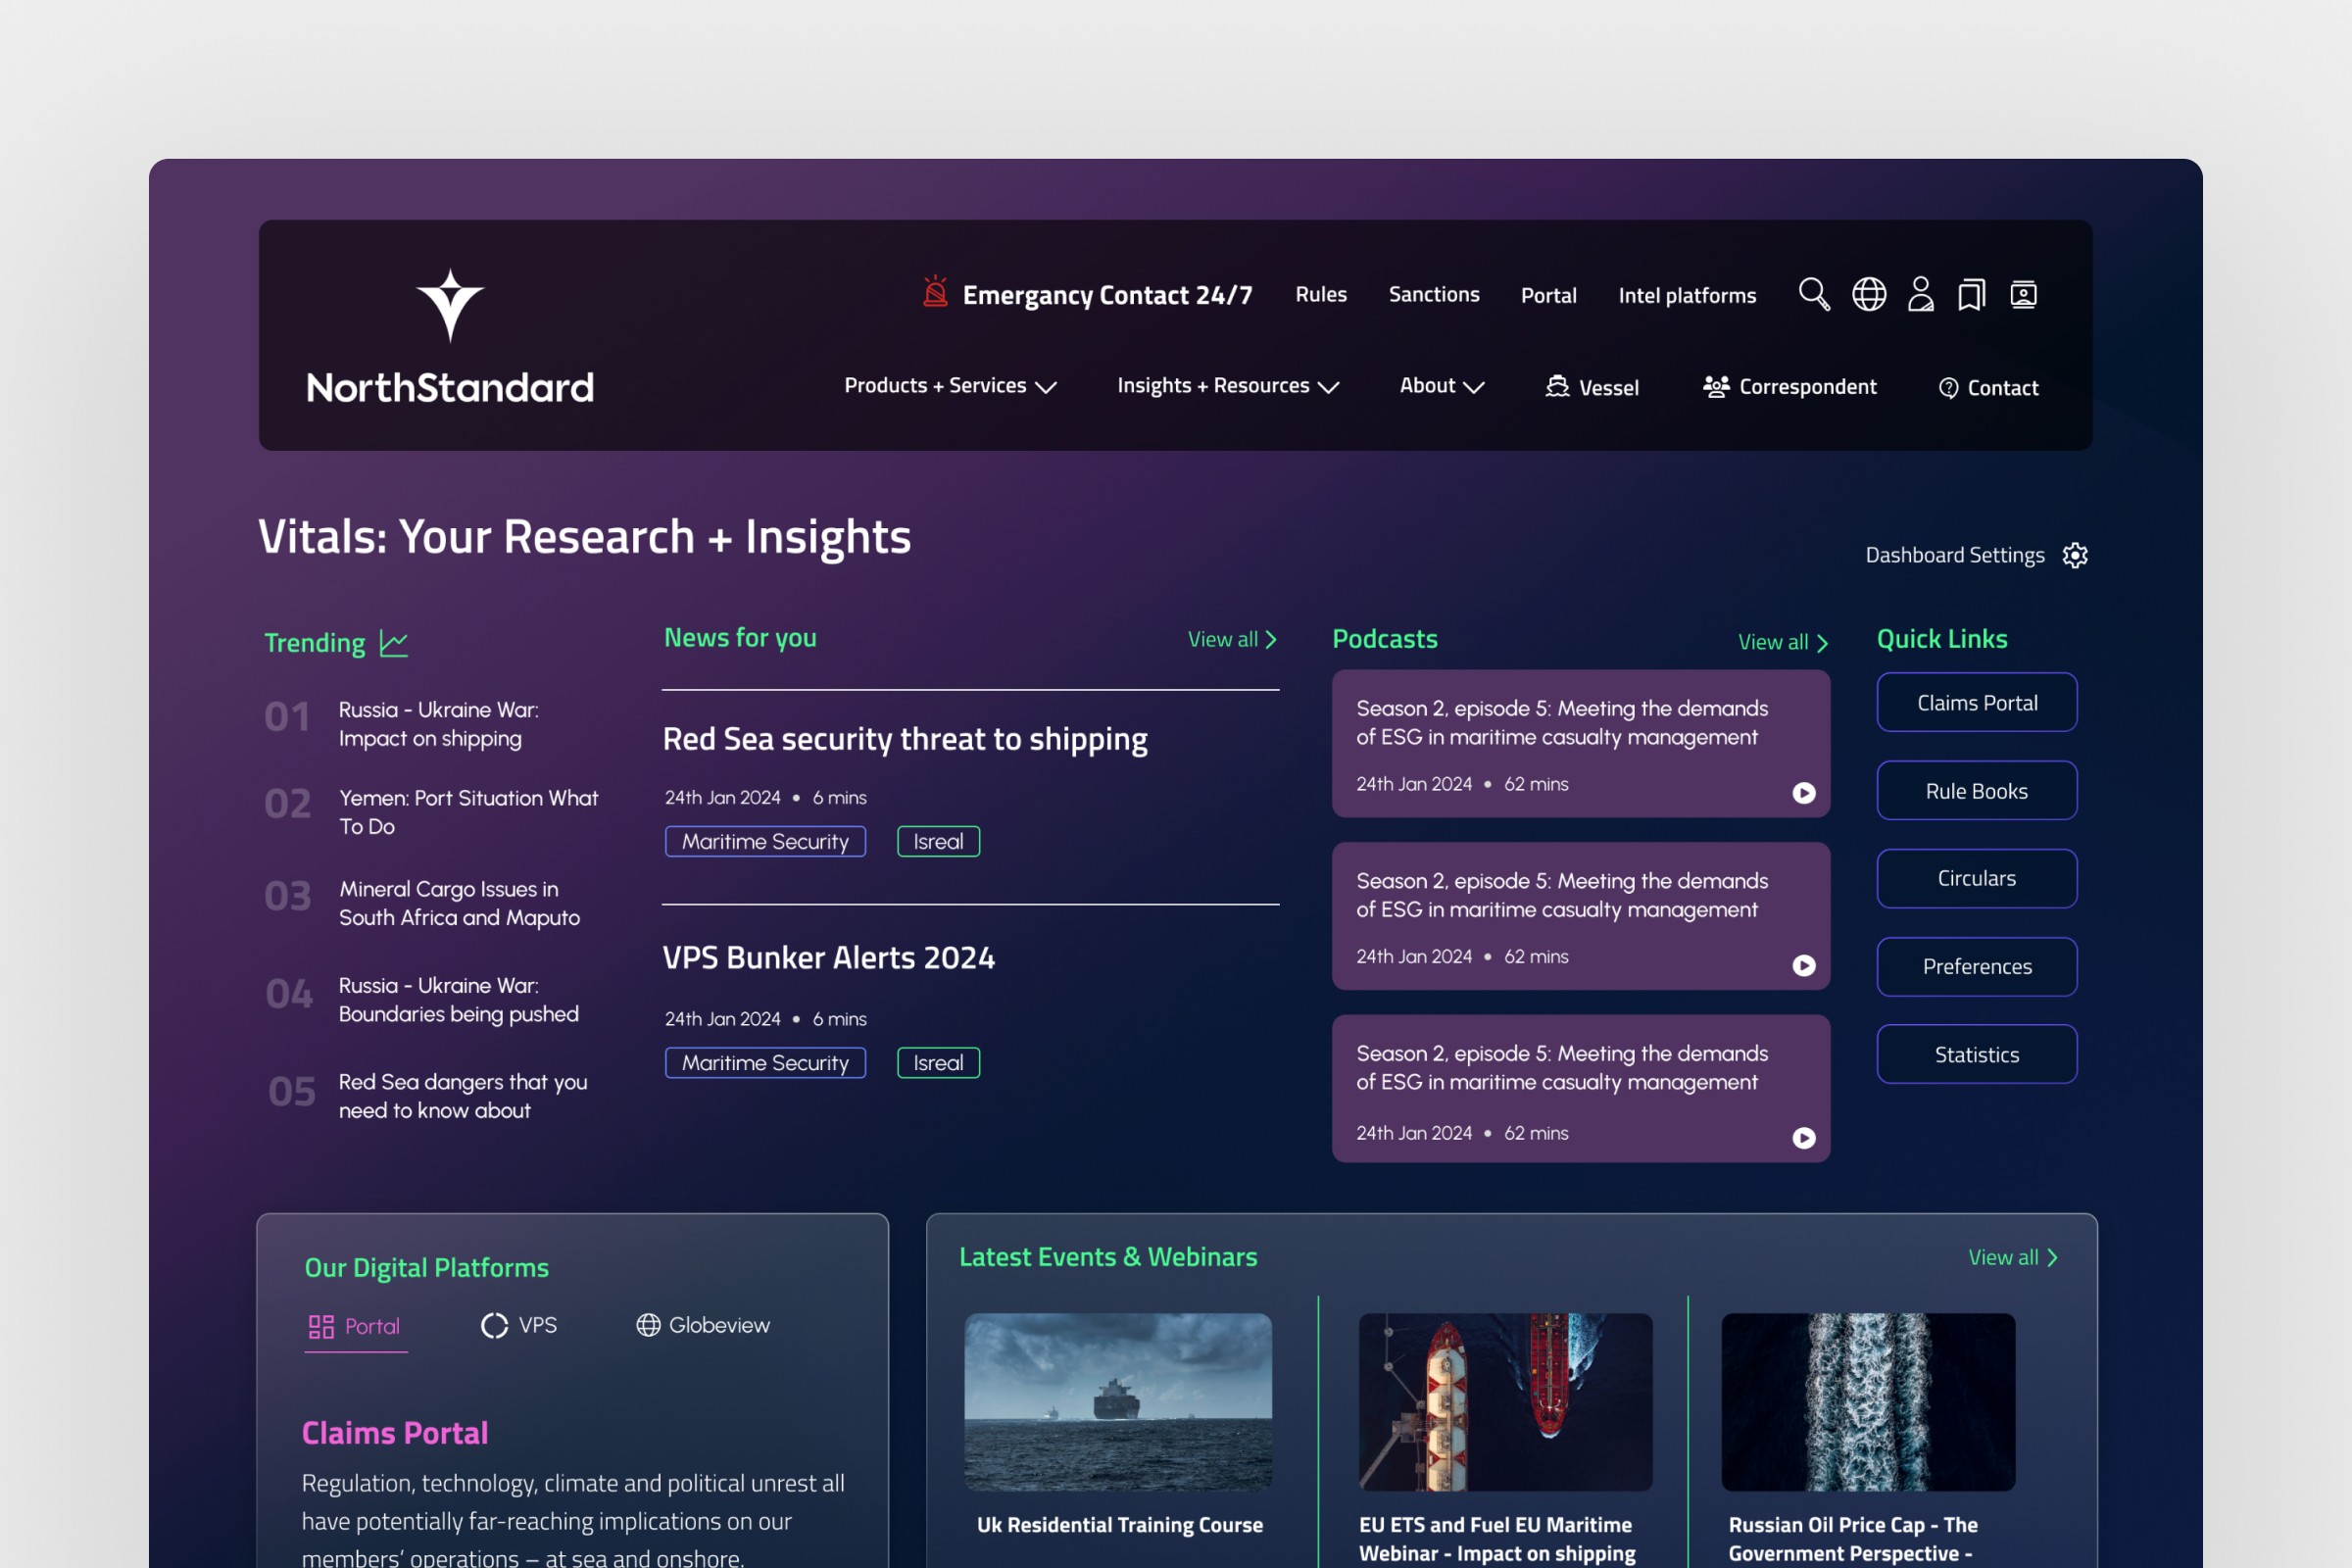Open the bookmarks icon in header
This screenshot has height=1568, width=2352.
coord(1971,294)
